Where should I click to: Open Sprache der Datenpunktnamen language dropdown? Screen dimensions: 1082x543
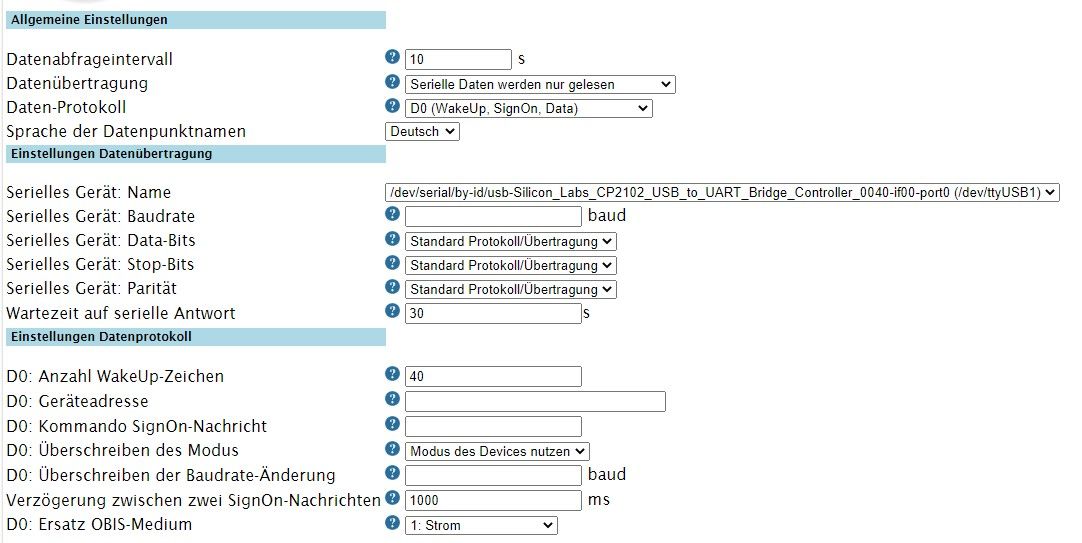(x=422, y=131)
